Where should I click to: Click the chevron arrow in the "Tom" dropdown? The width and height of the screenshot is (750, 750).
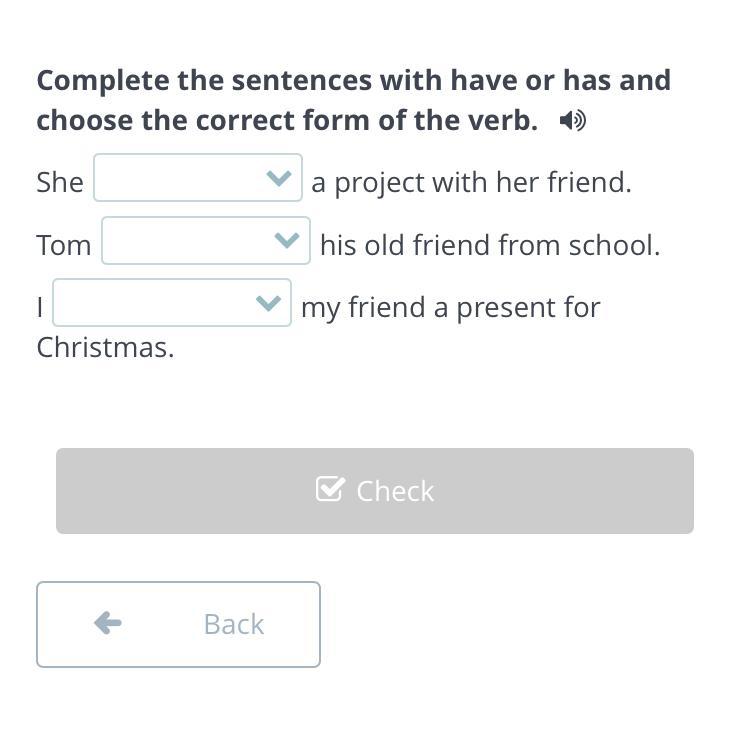[x=287, y=241]
